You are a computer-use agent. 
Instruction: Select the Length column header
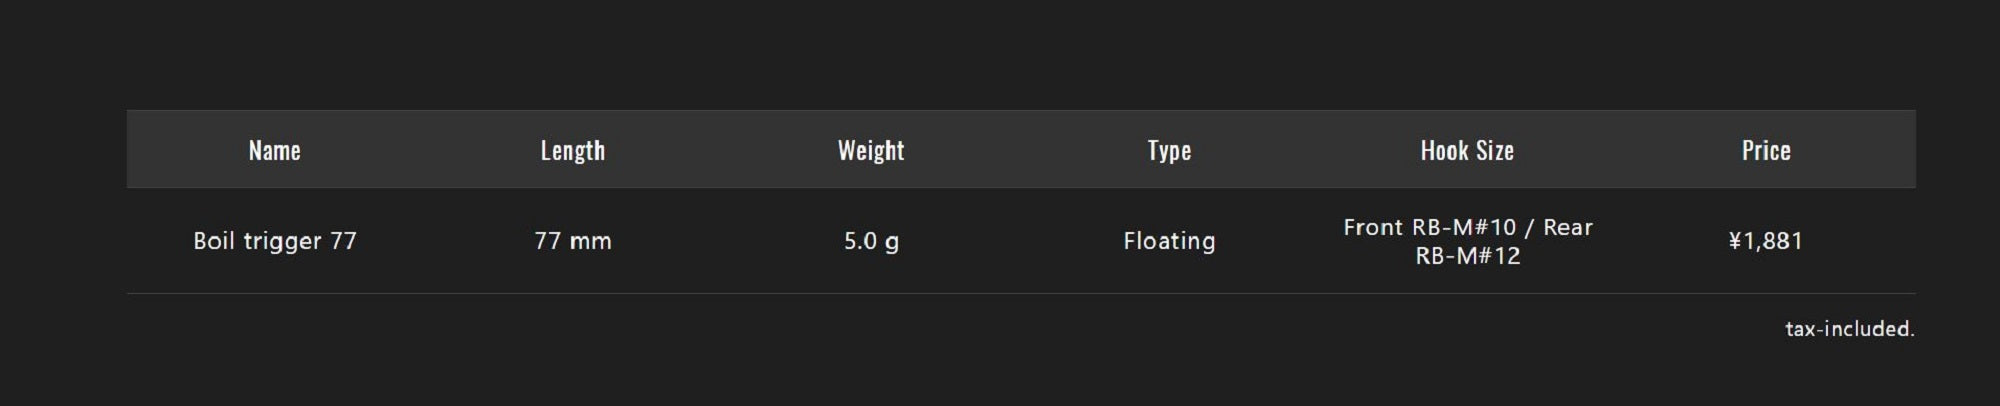(572, 150)
